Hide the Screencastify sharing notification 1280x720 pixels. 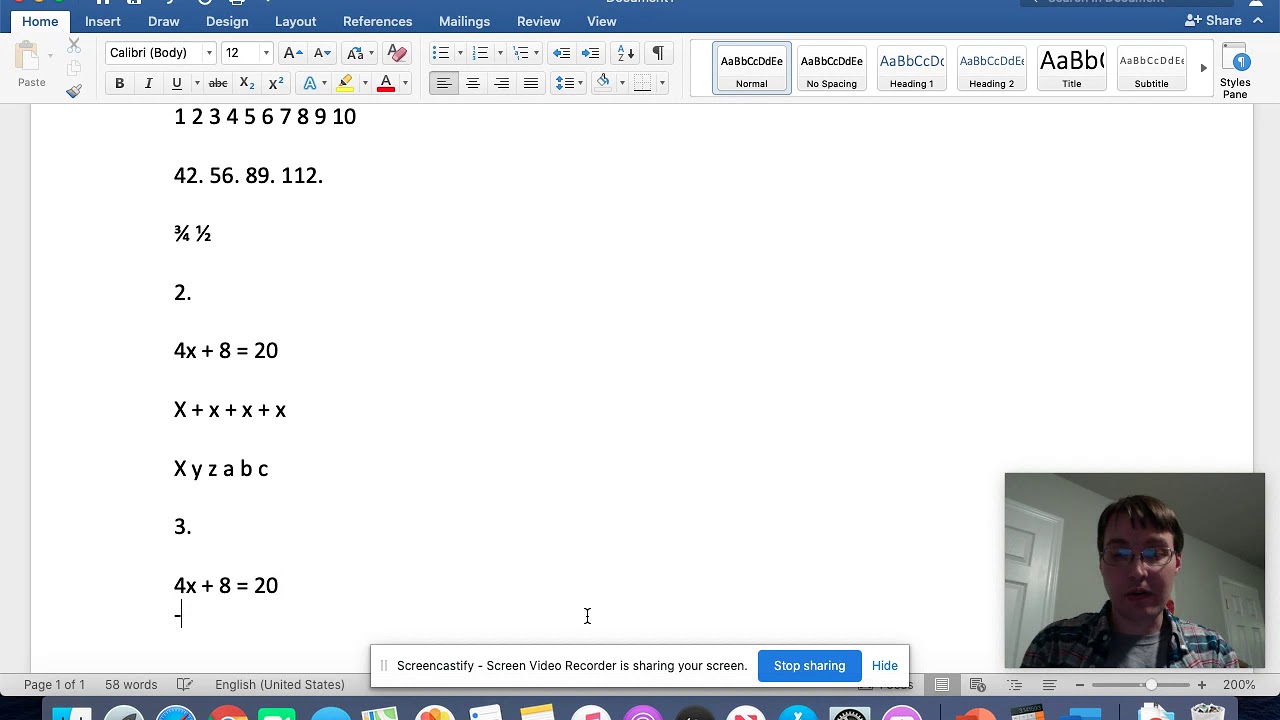(884, 666)
